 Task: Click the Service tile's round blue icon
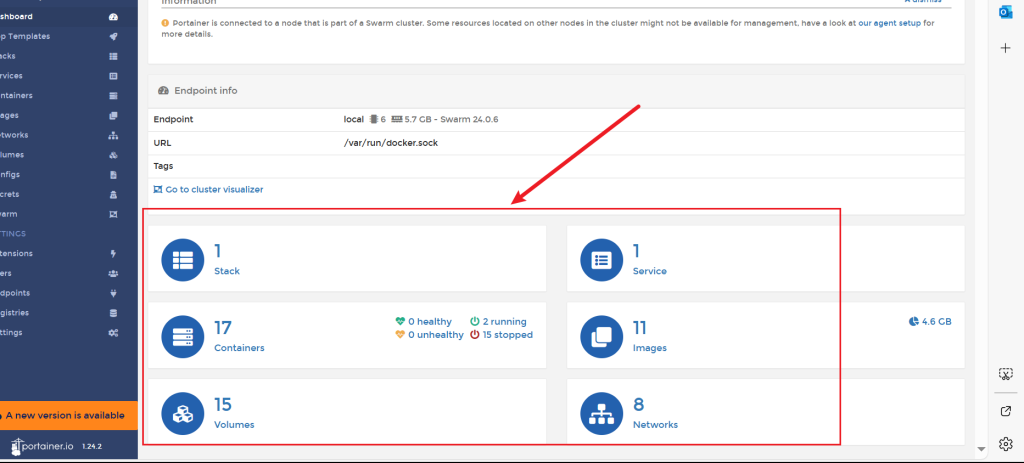click(601, 259)
